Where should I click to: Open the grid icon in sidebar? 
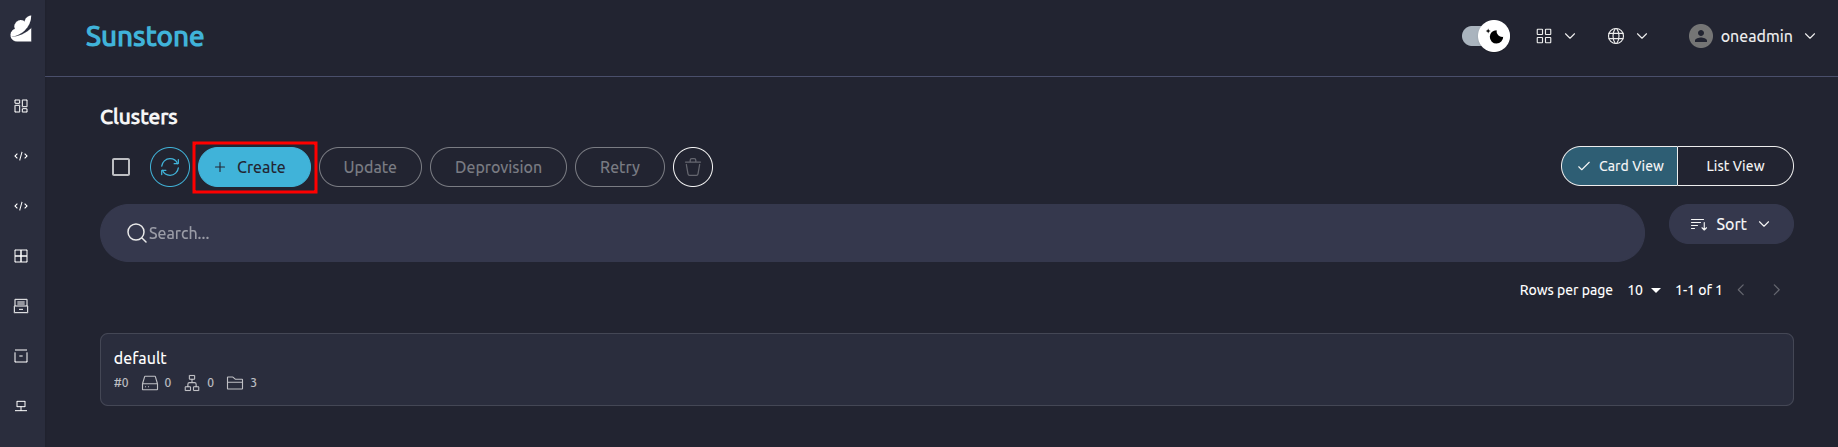21,256
